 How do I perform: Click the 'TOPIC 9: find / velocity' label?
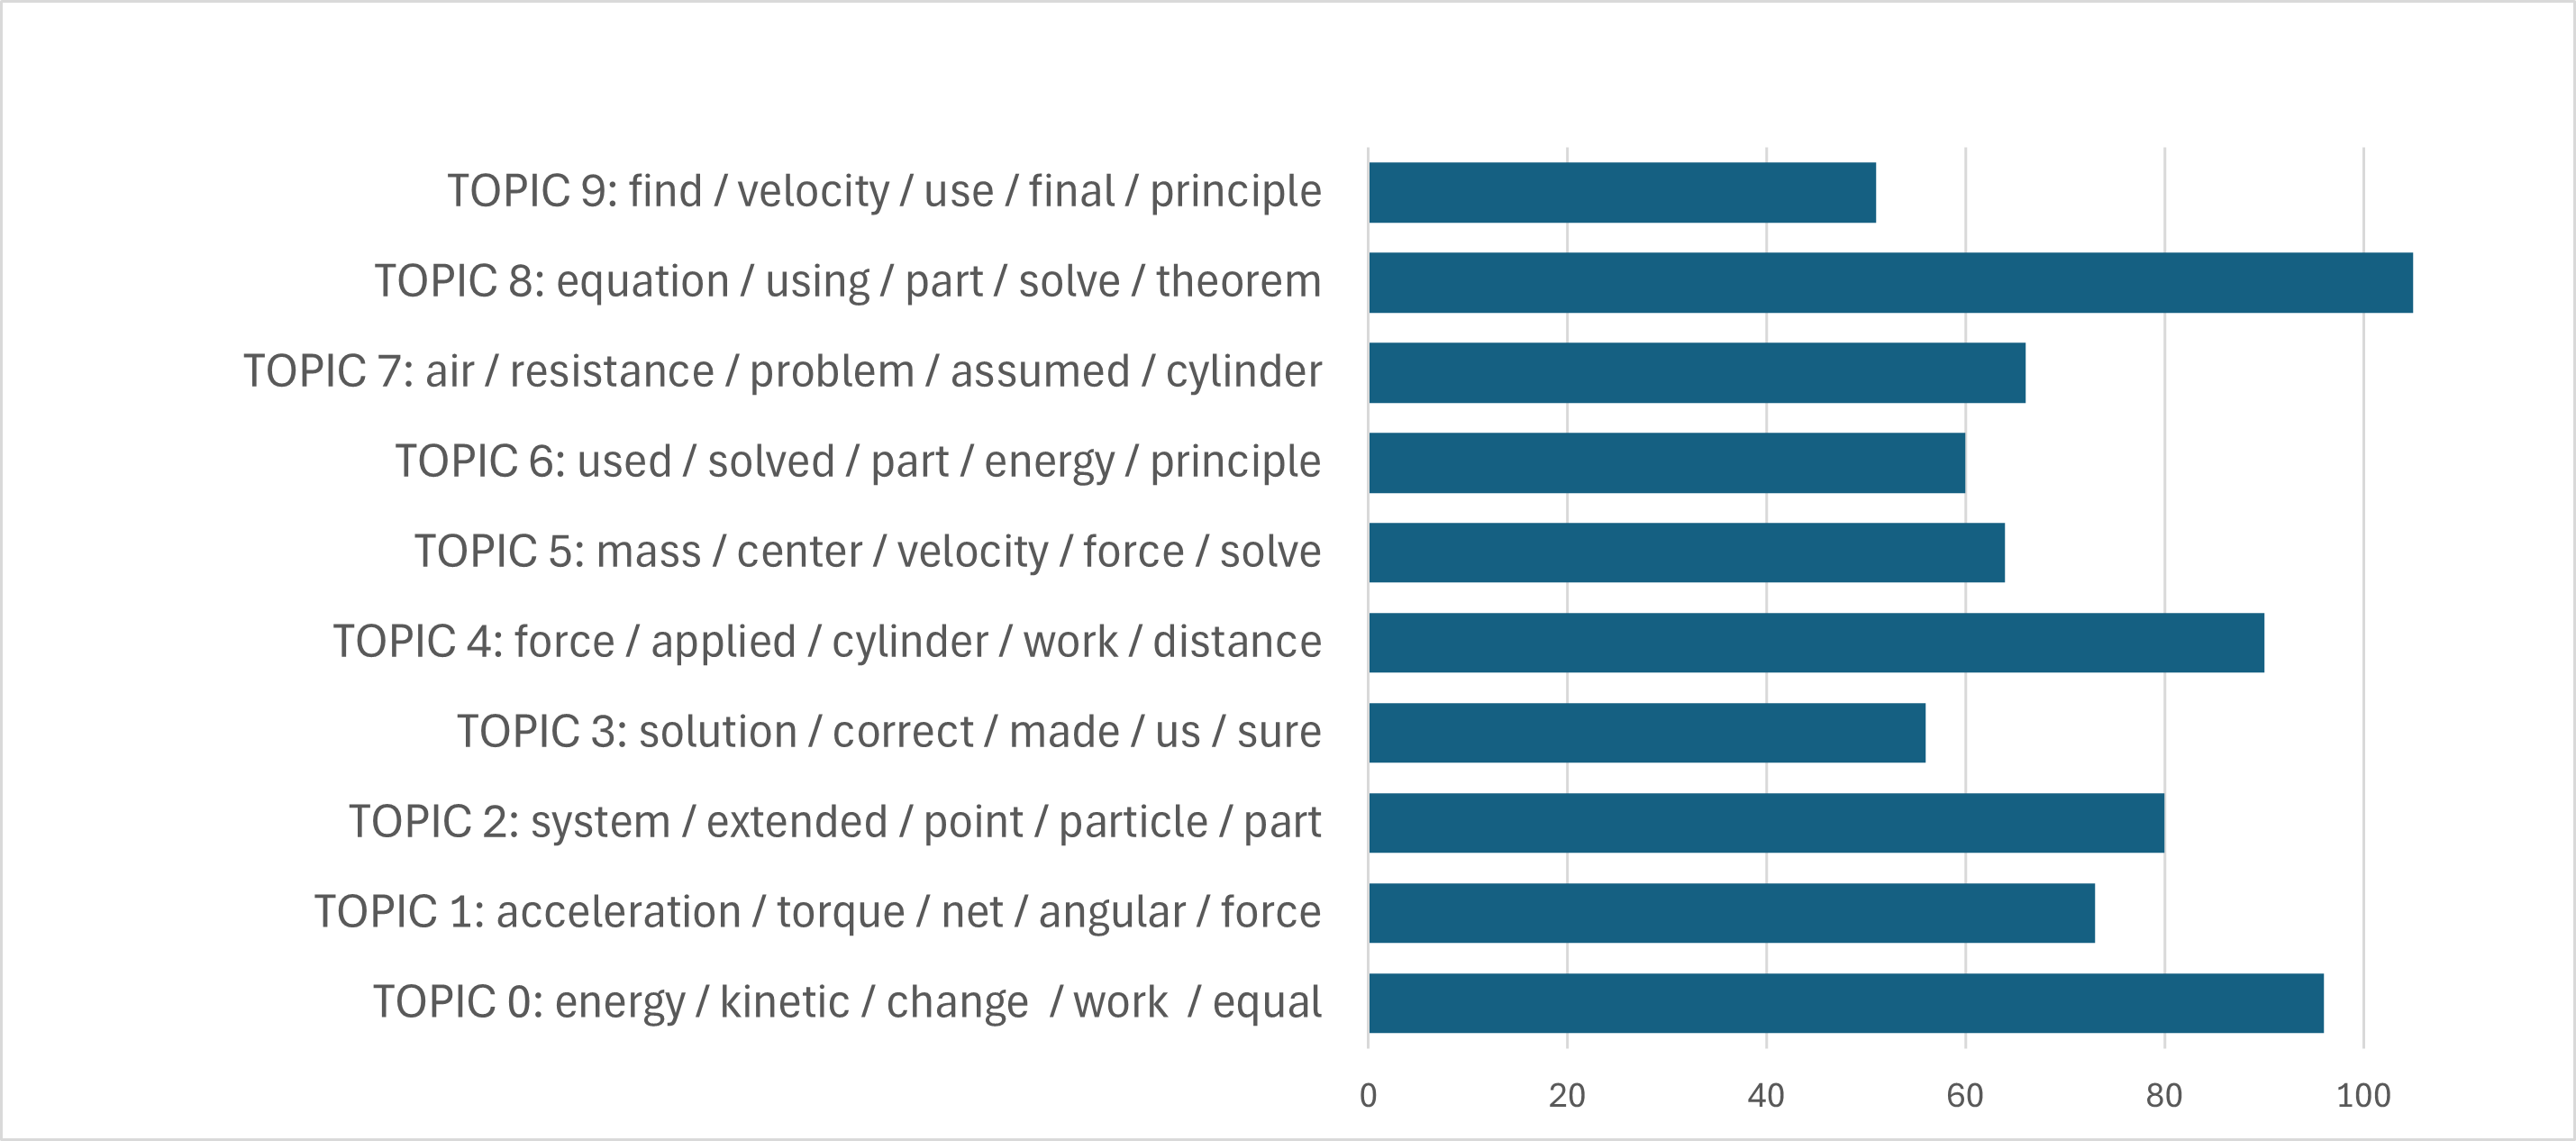[884, 191]
